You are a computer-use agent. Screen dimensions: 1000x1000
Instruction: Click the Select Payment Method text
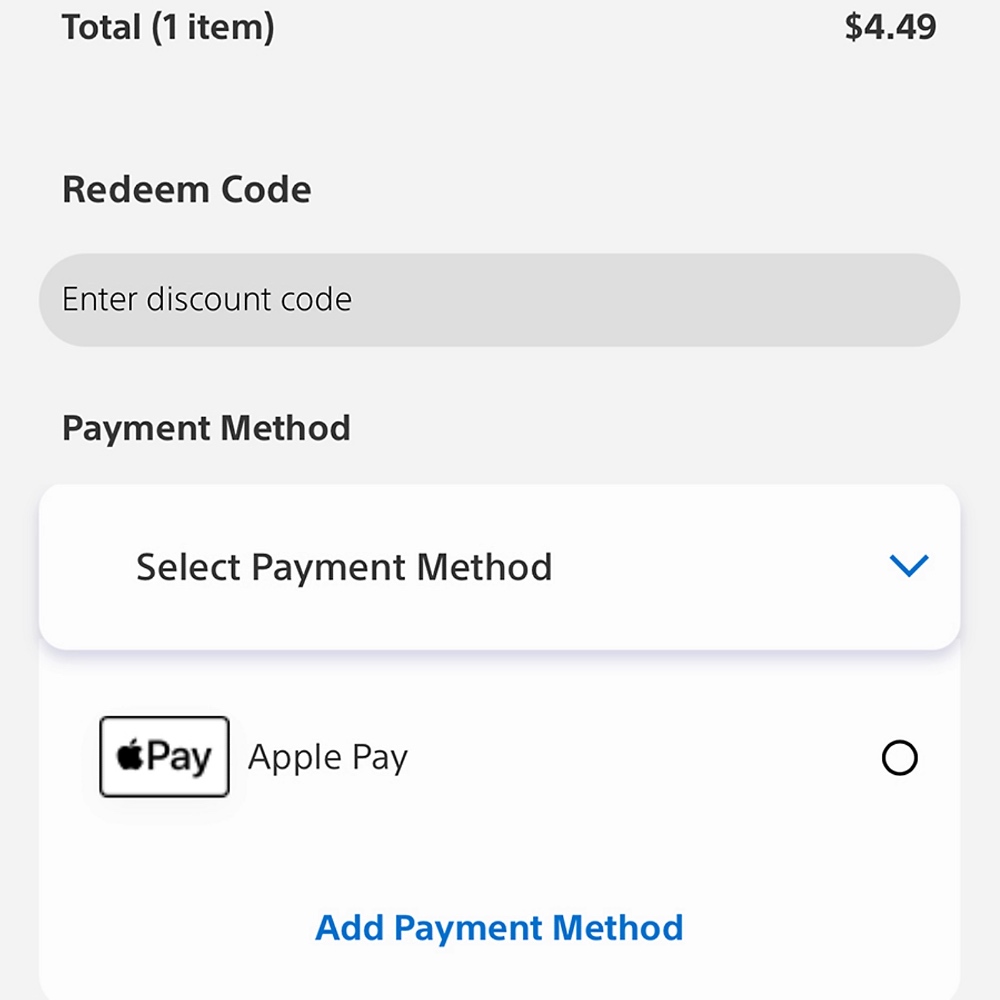[x=344, y=567]
